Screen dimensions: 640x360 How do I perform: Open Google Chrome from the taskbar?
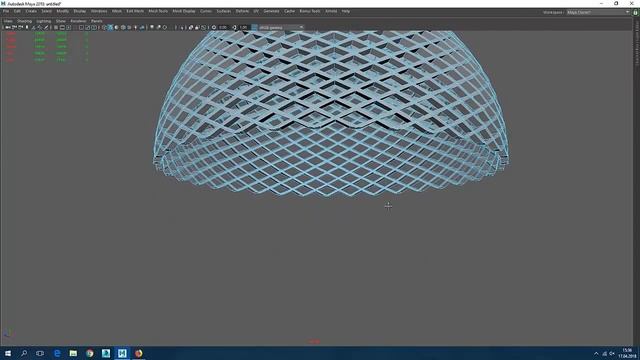(90, 353)
